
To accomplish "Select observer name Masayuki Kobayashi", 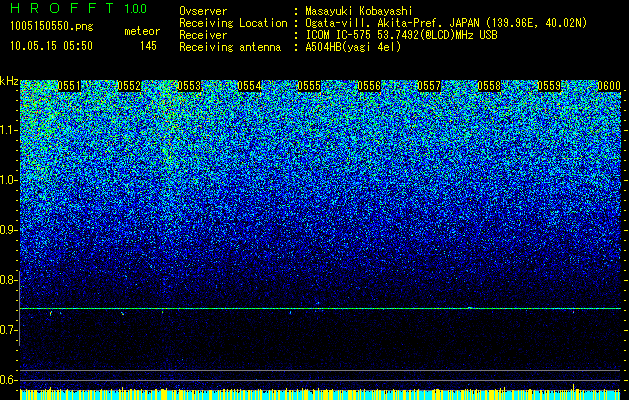I will 359,11.
